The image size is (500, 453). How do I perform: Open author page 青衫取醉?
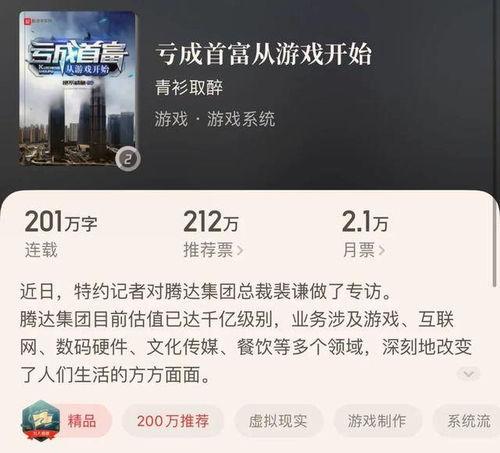click(189, 88)
